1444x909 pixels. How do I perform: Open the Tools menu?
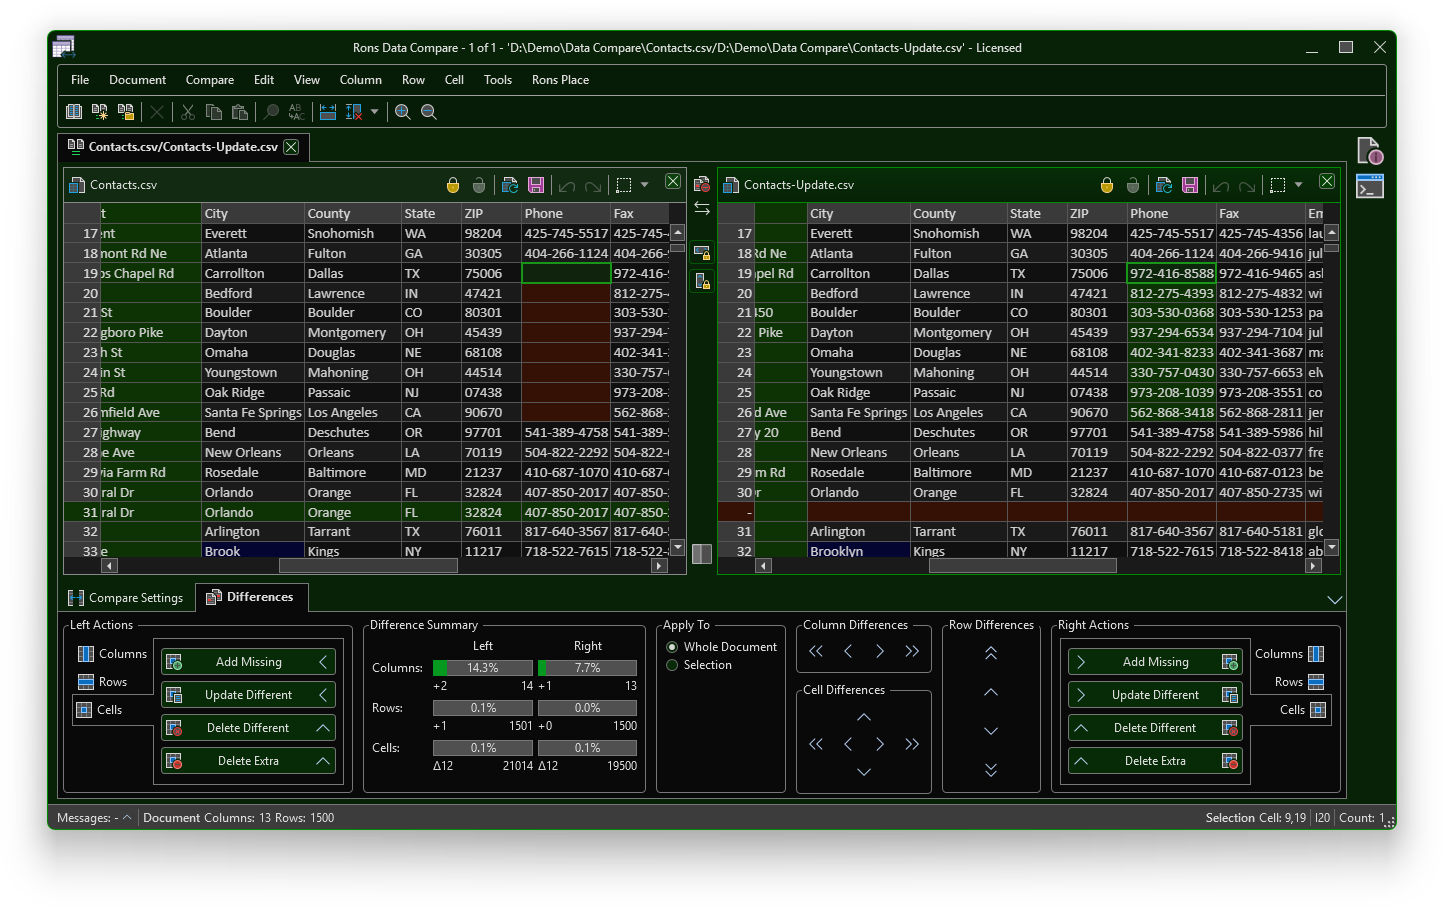click(498, 80)
